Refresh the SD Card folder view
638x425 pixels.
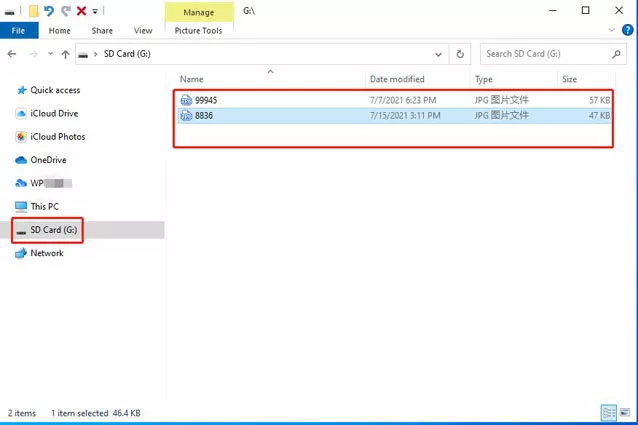coord(460,54)
